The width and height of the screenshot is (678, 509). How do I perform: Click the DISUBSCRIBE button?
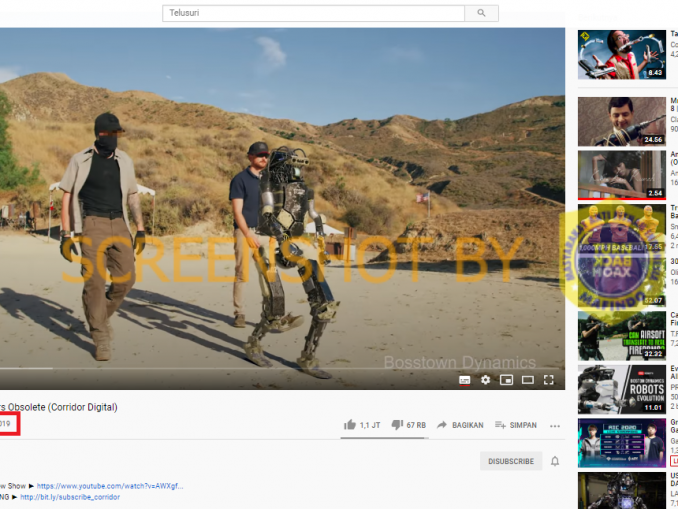pyautogui.click(x=511, y=461)
